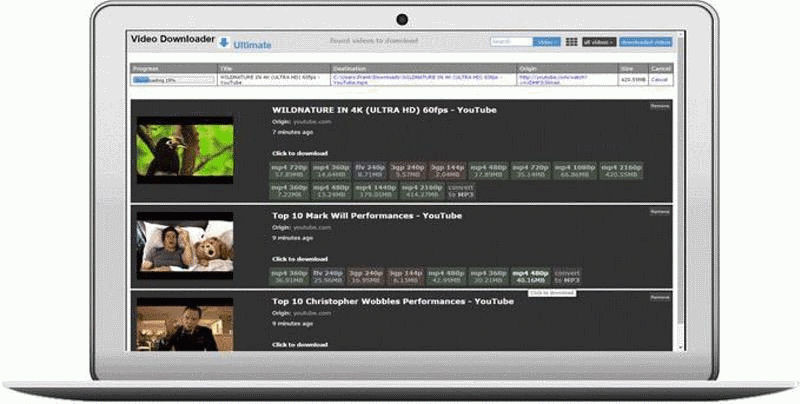
Task: Click youtube.com origin under Christopher Wobbles title
Action: click(312, 314)
